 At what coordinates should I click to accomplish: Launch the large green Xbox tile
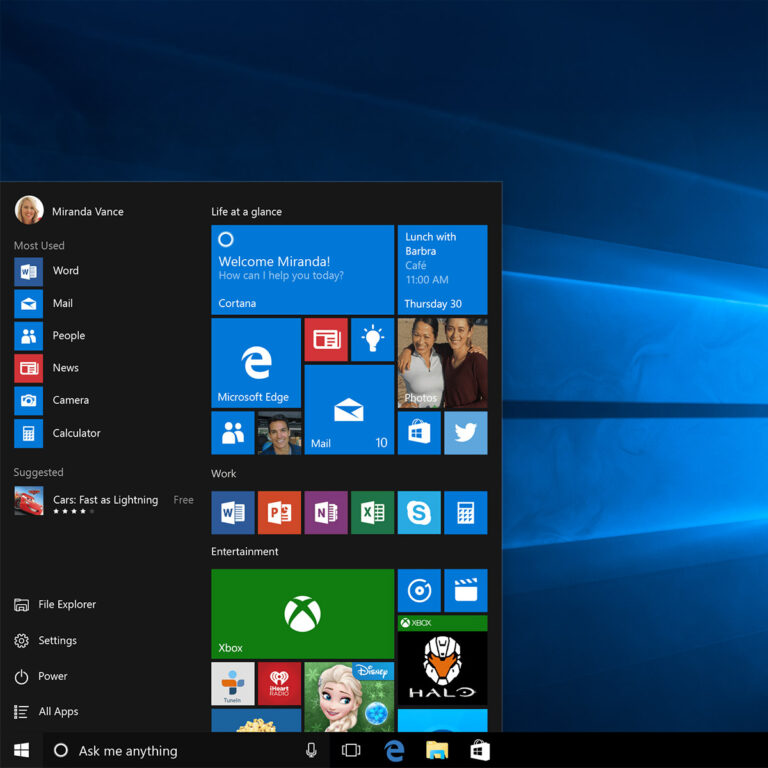pyautogui.click(x=302, y=614)
